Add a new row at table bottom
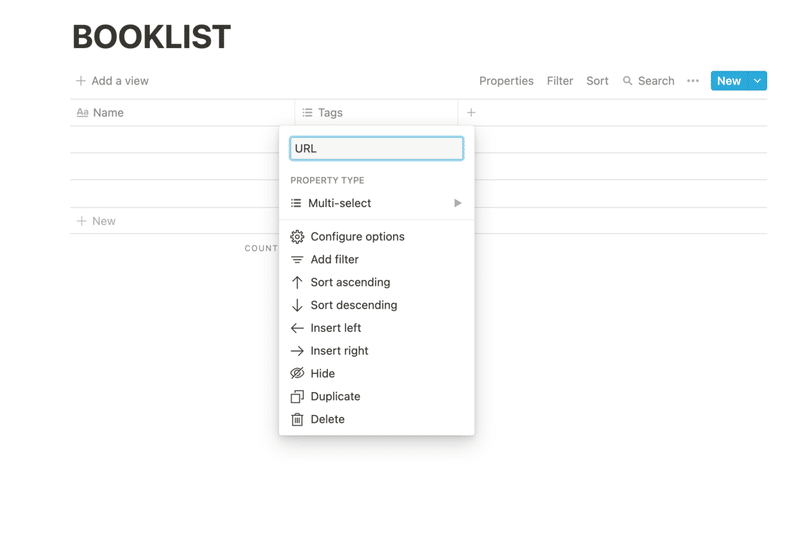 (x=97, y=221)
